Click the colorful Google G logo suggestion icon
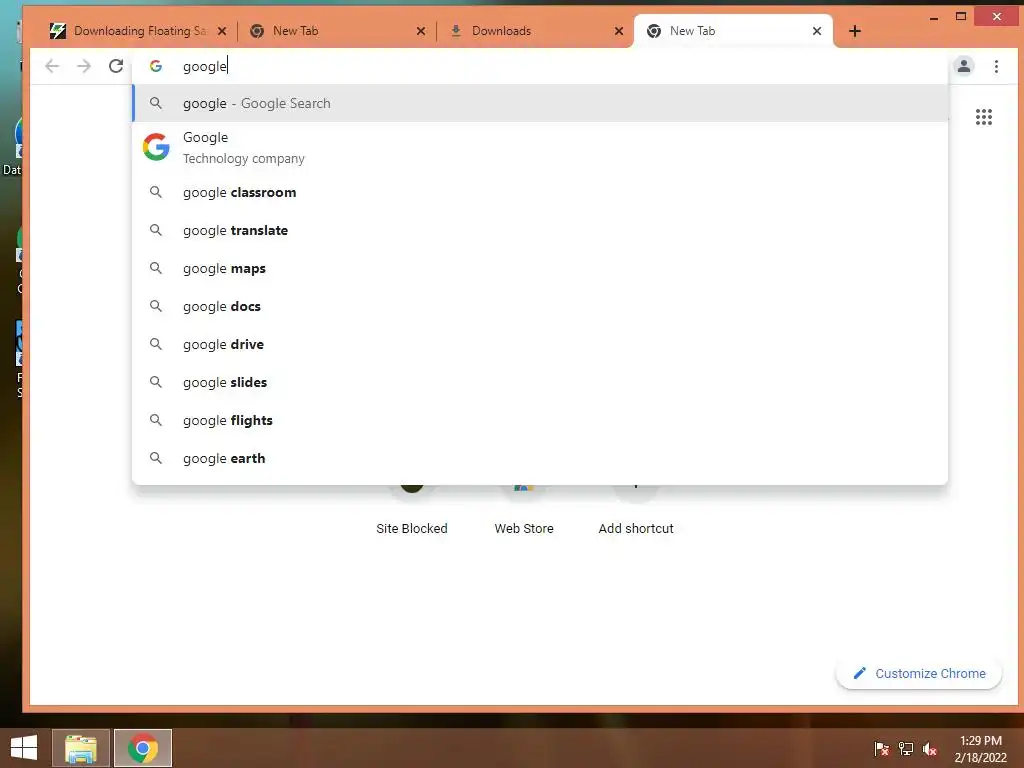 pos(156,147)
